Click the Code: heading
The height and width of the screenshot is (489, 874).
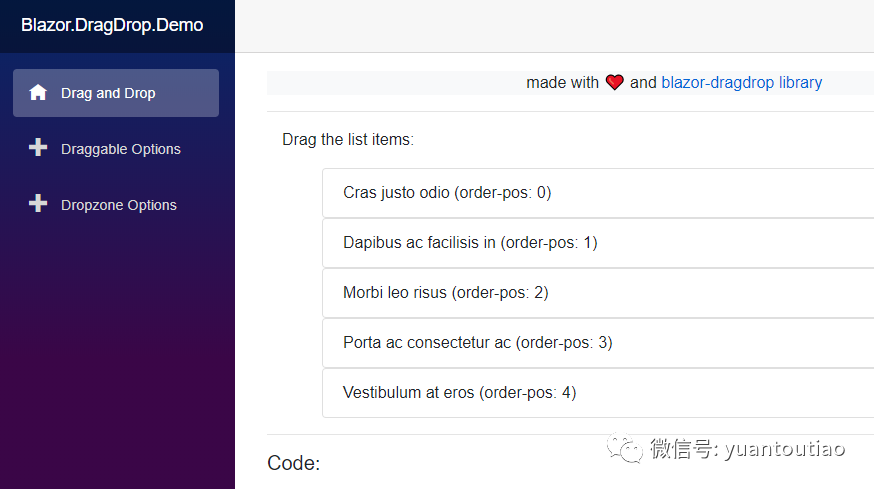[294, 463]
